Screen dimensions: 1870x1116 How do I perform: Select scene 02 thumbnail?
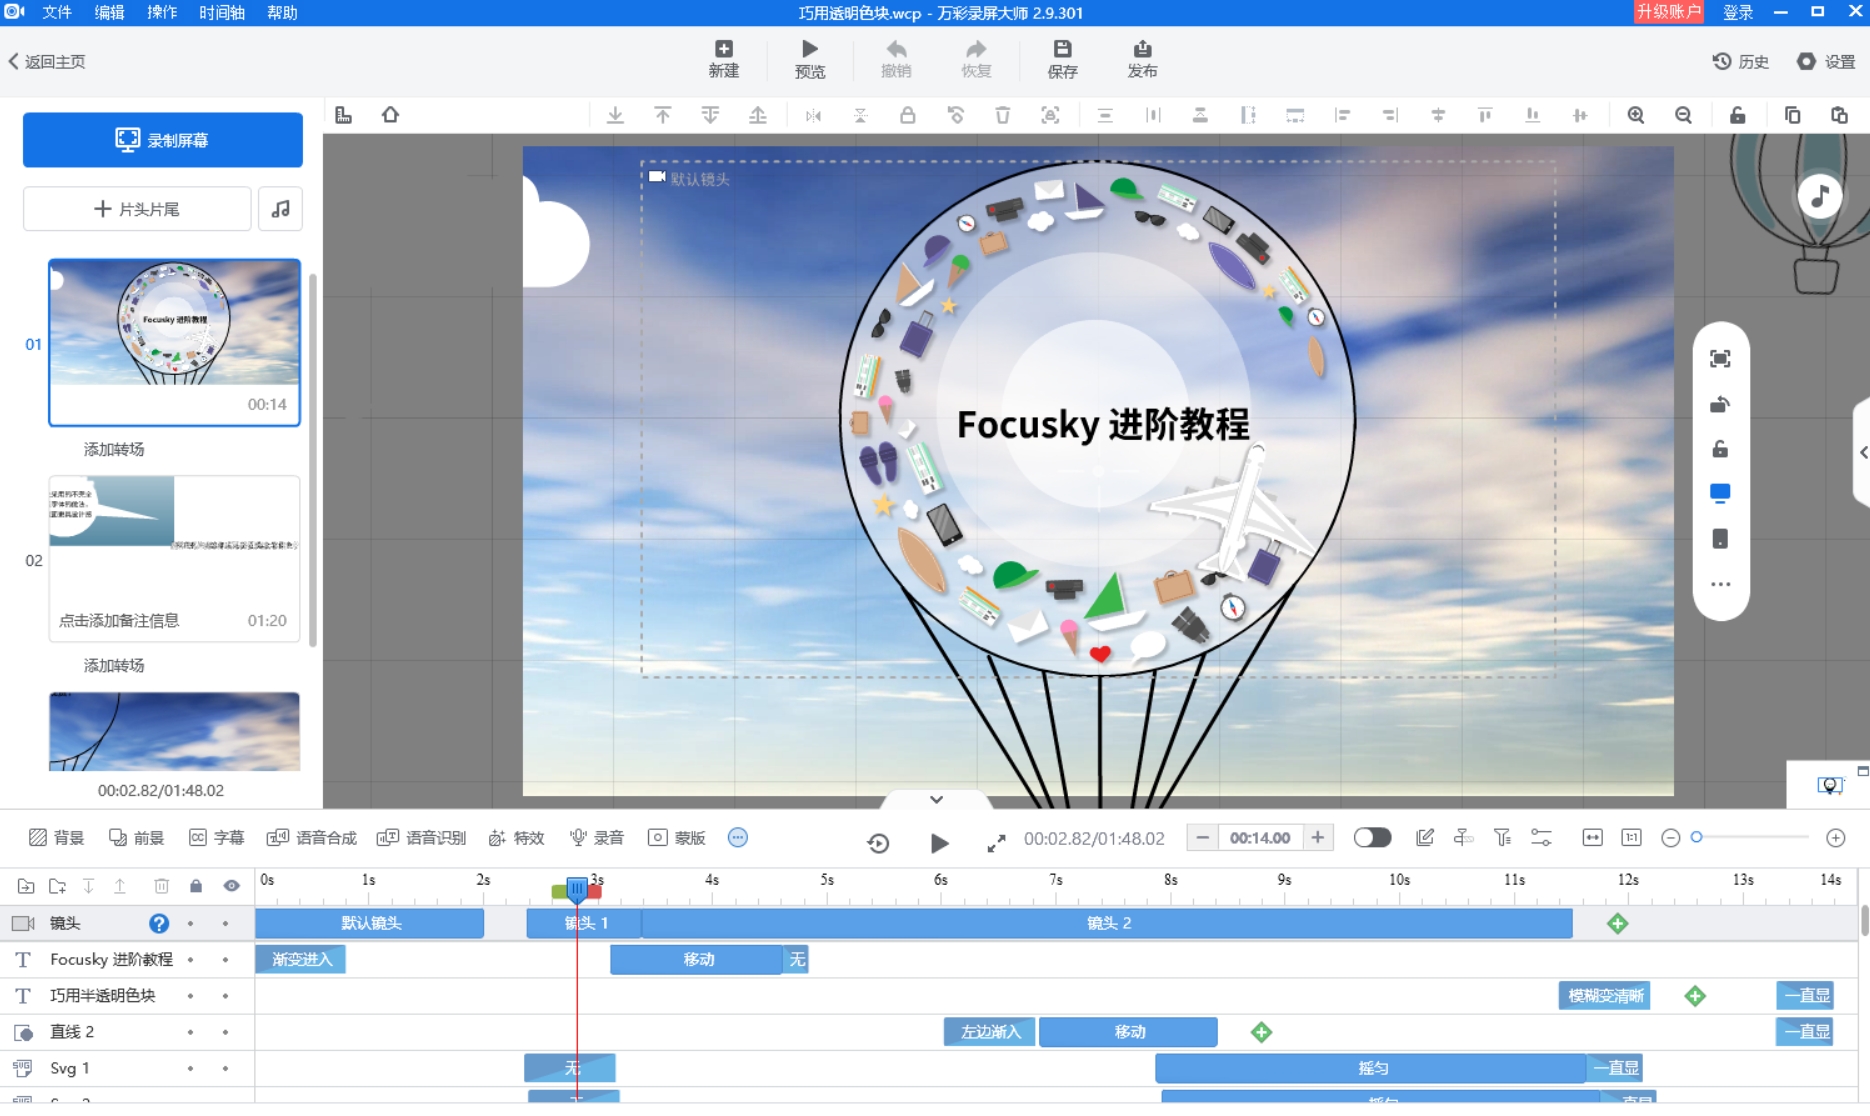tap(174, 558)
